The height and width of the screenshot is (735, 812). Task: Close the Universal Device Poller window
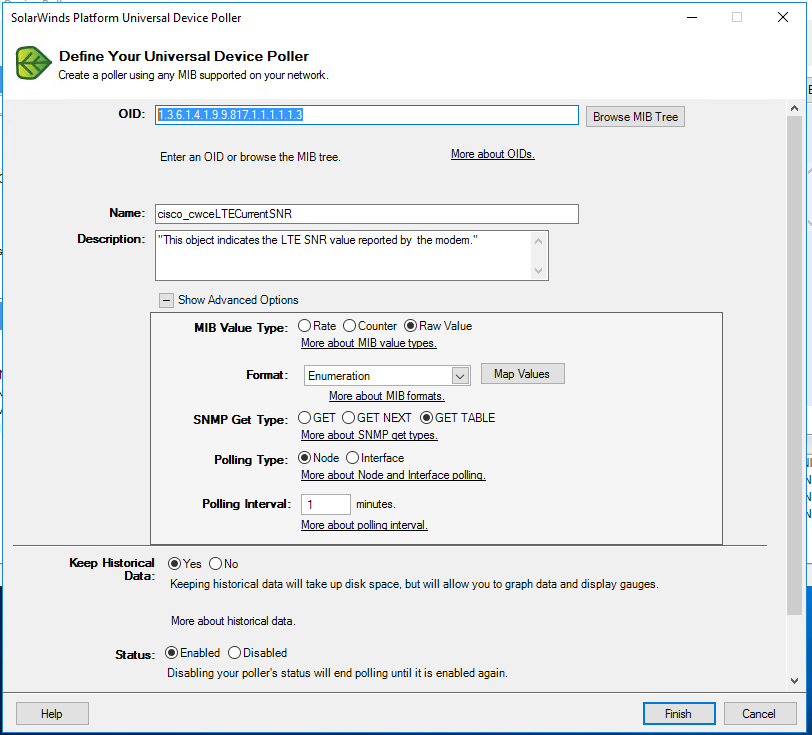(783, 17)
